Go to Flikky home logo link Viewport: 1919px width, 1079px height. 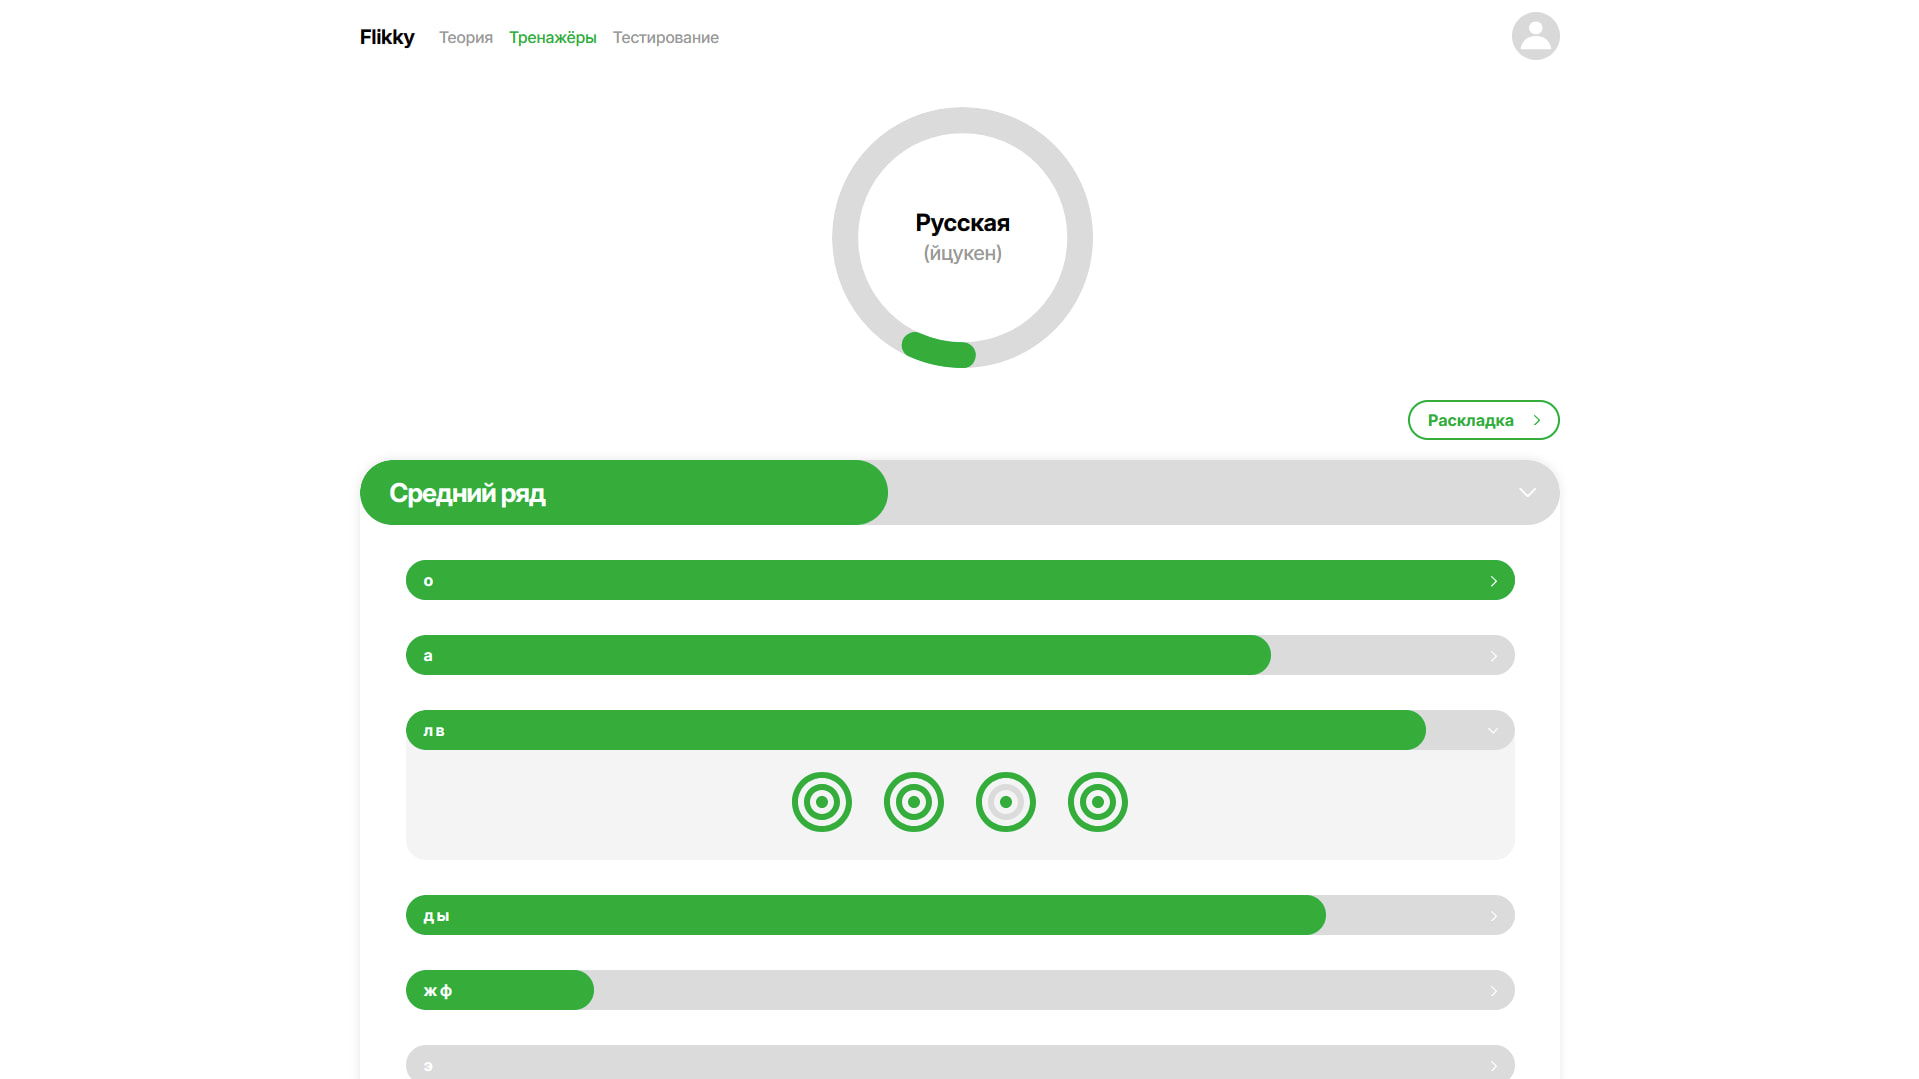pyautogui.click(x=387, y=37)
